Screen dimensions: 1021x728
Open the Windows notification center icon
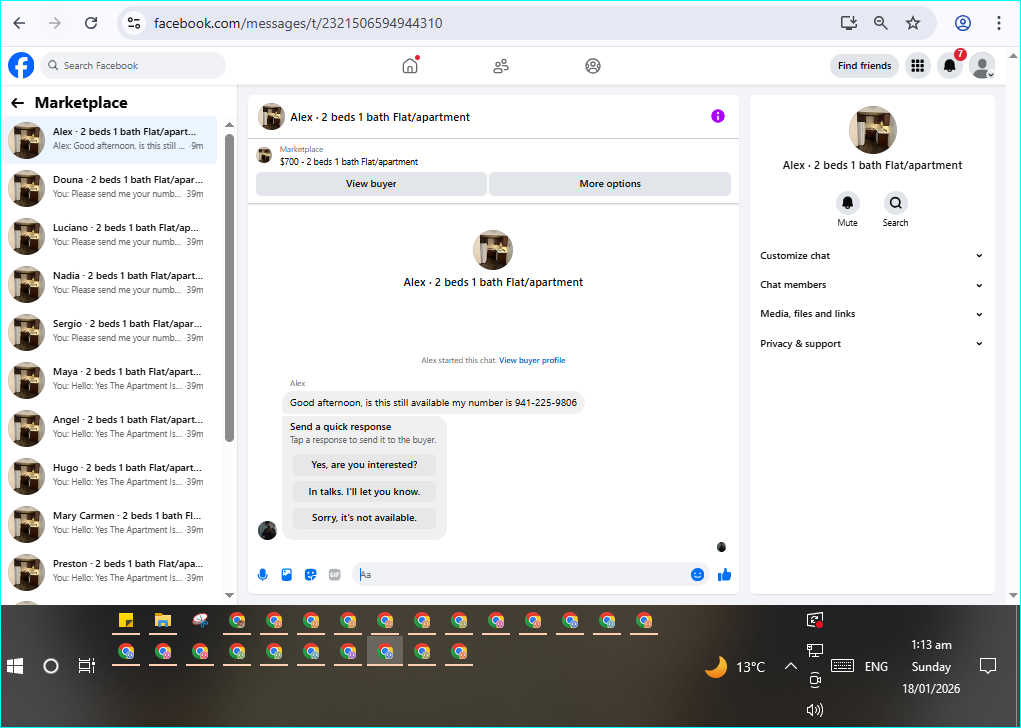[x=988, y=666]
